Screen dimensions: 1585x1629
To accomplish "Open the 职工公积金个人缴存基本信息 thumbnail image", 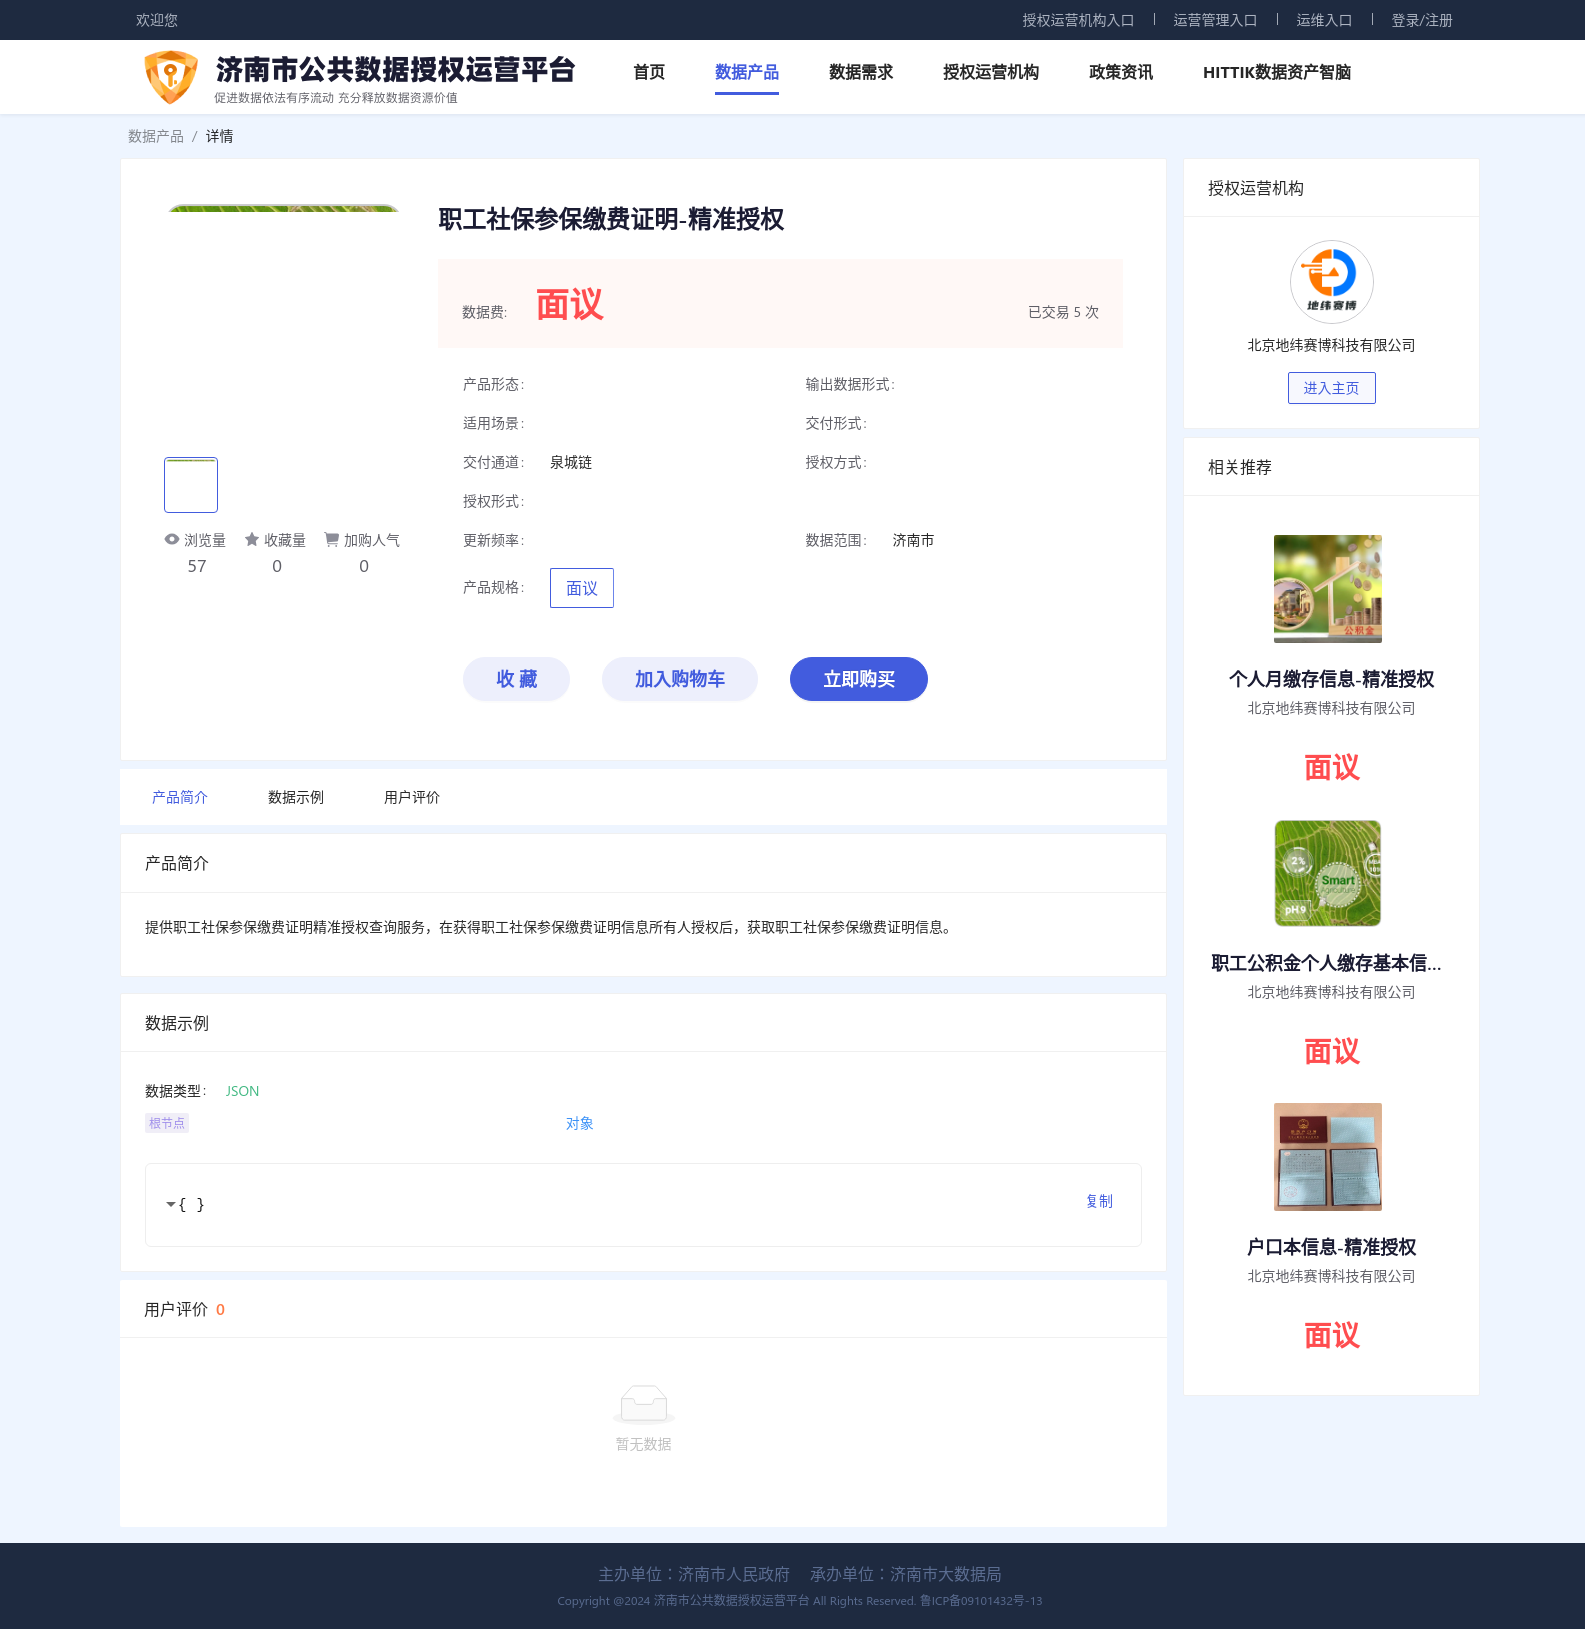I will pos(1328,873).
